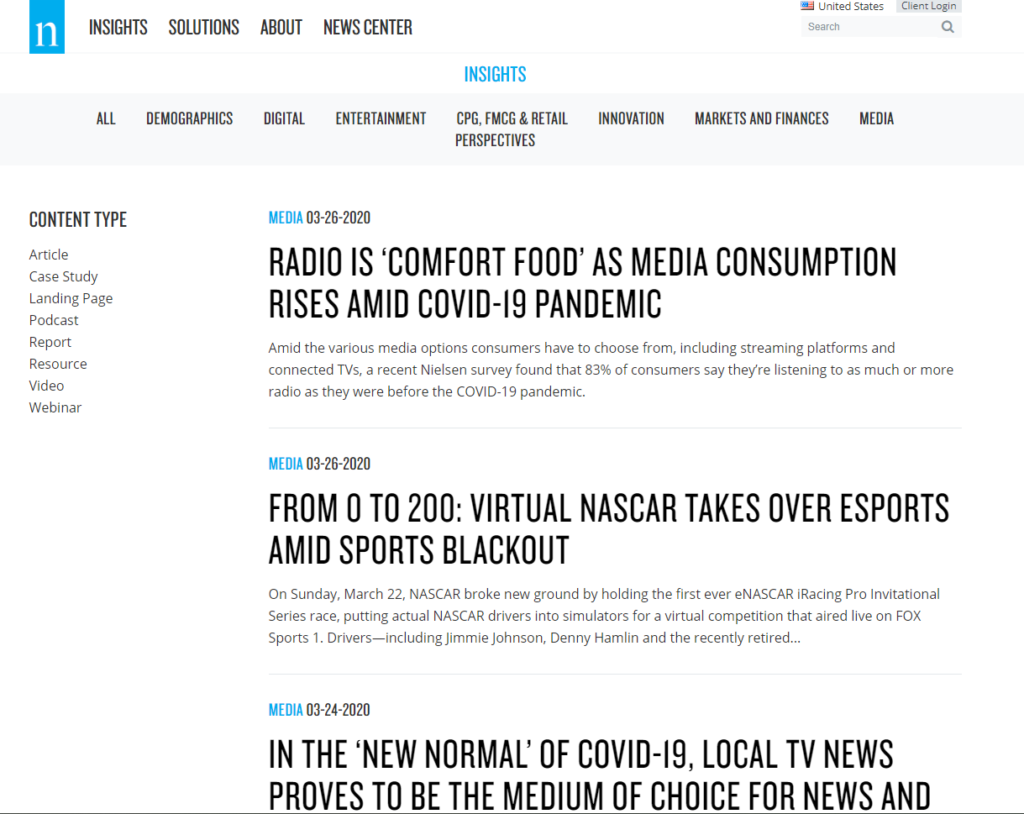This screenshot has width=1024, height=814.
Task: Select the CPG, FMCG & Retail tab
Action: (512, 118)
